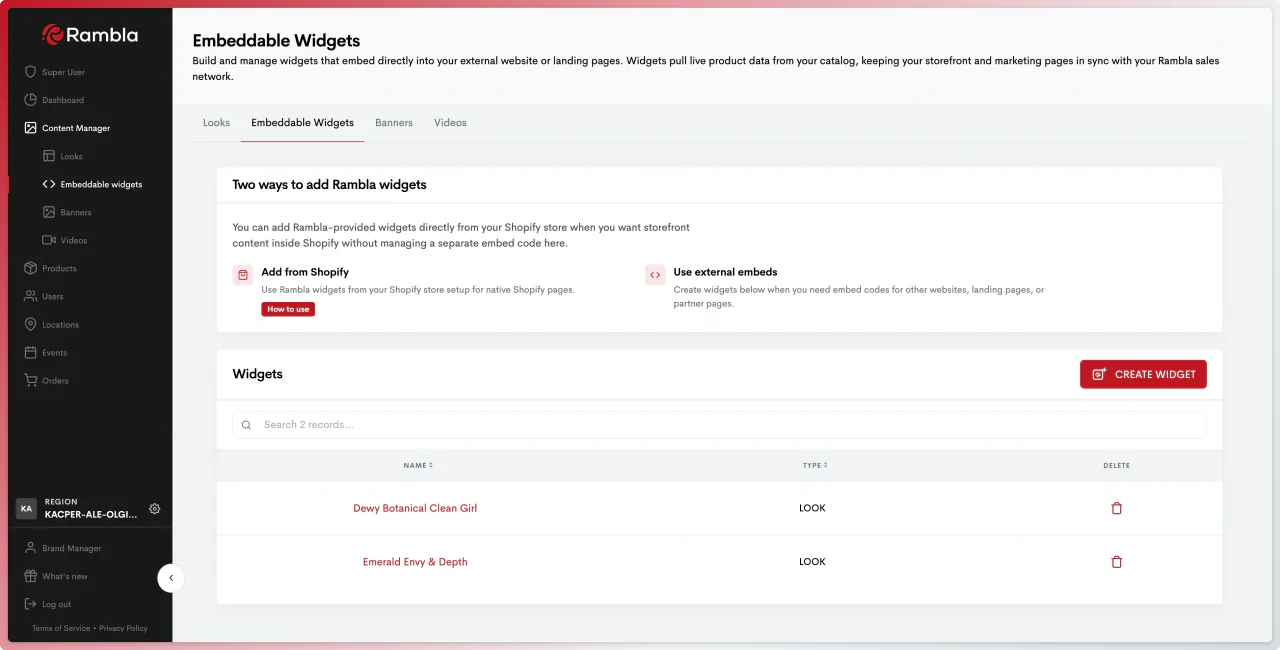Viewport: 1280px width, 650px height.
Task: Click the Banners picture icon
Action: coord(49,212)
